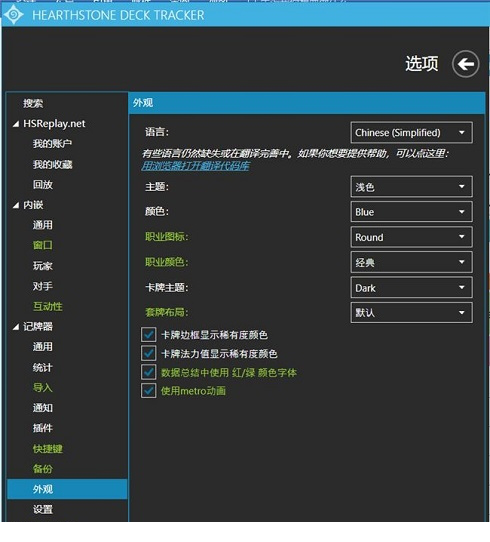Open the 颜色 dropdown showing Blue
Screen dimensions: 490x542
point(411,212)
